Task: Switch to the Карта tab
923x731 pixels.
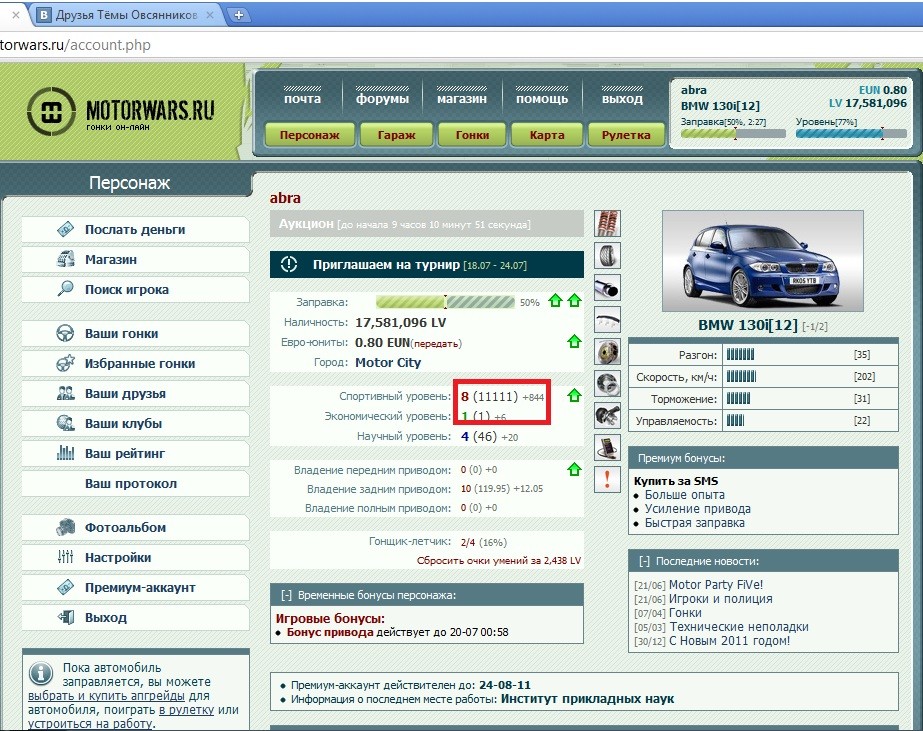Action: pos(547,135)
